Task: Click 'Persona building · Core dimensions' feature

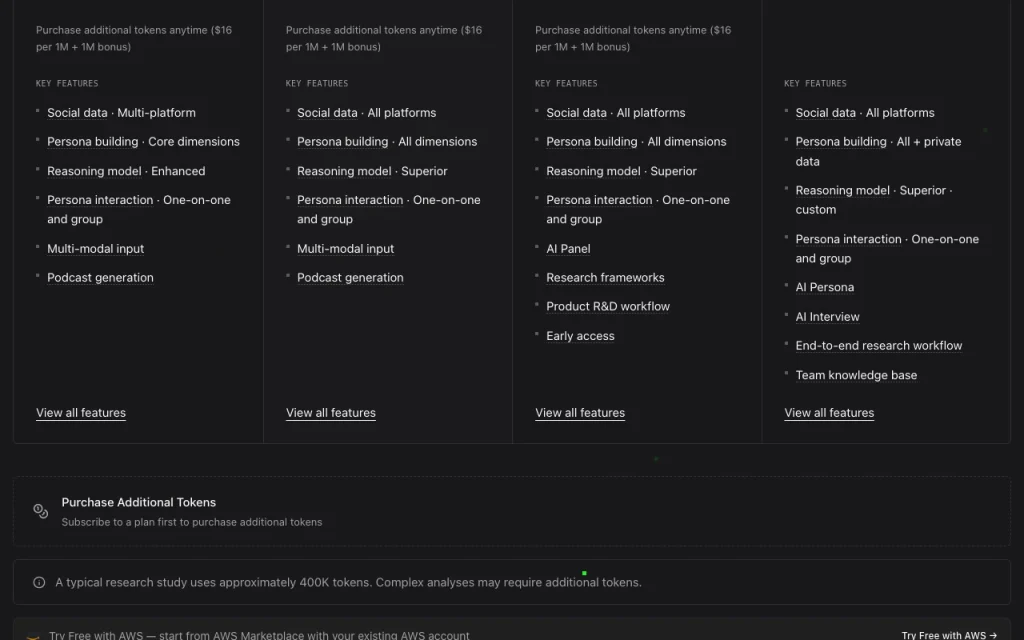Action: tap(143, 142)
